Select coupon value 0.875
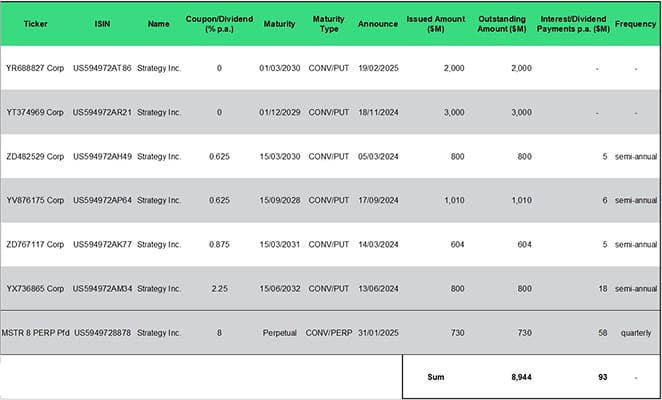The width and height of the screenshot is (662, 400). pyautogui.click(x=219, y=244)
